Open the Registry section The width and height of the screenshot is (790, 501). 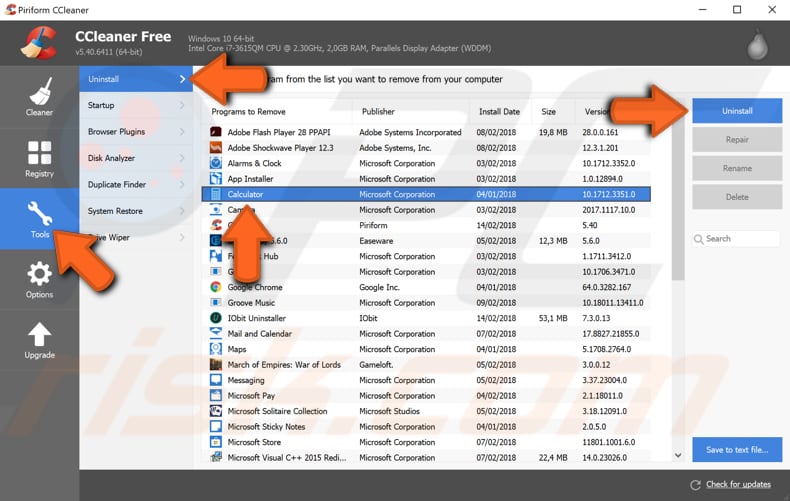tap(39, 159)
